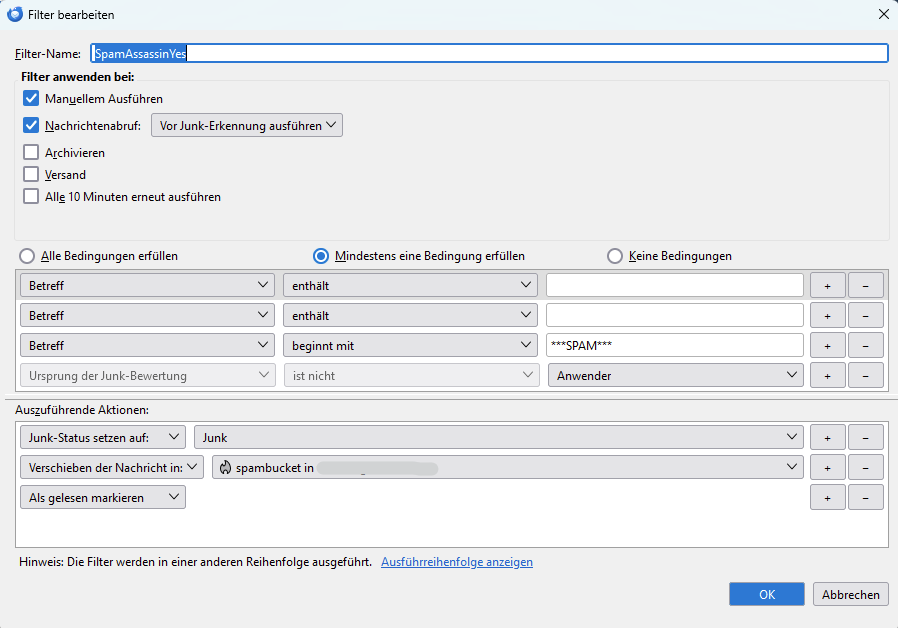Select Keine Bedingungen radio button
Screen dimensions: 898x628
615,256
